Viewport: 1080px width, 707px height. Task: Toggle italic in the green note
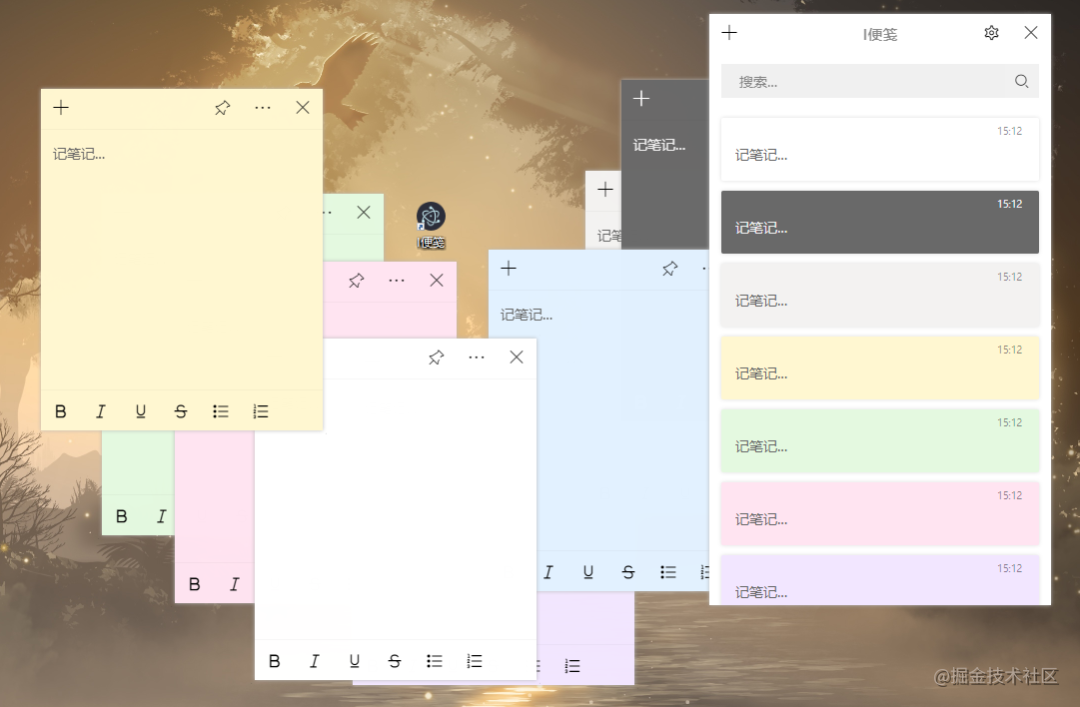(x=161, y=516)
